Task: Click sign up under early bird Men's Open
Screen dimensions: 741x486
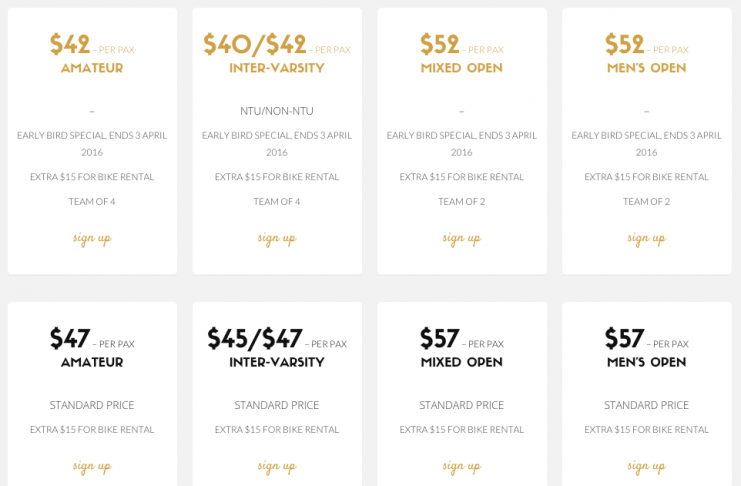Action: point(646,238)
